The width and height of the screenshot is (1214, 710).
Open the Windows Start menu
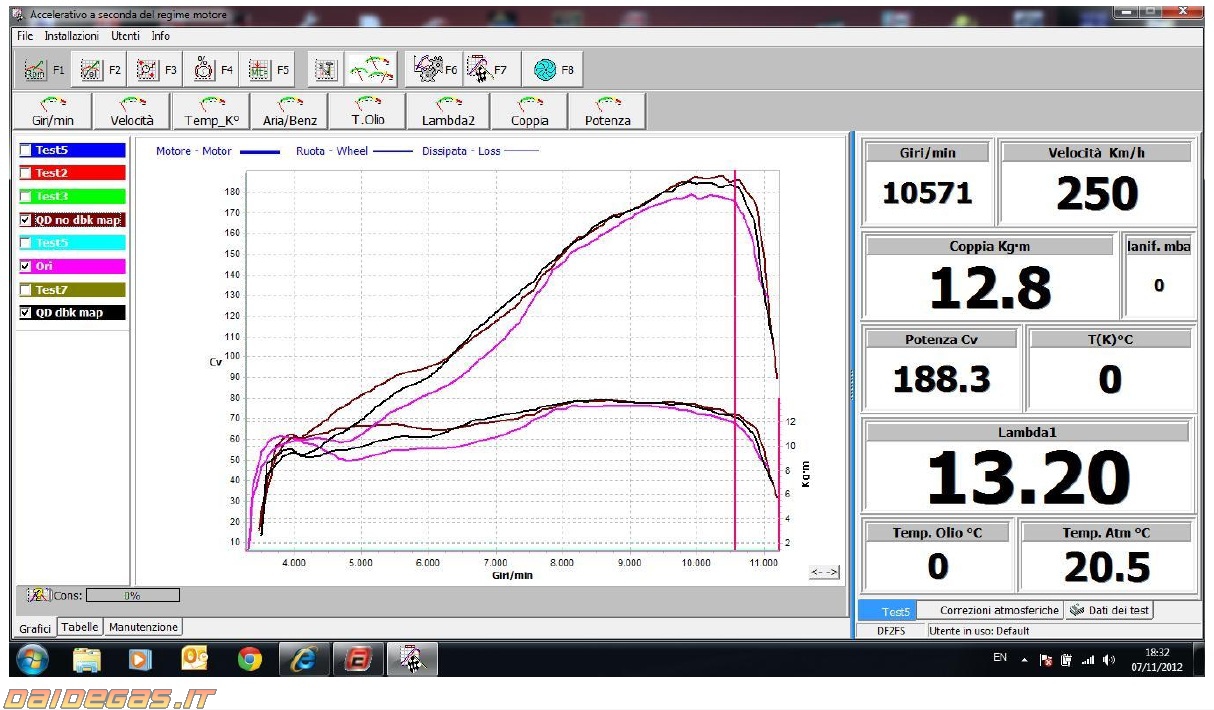(x=31, y=659)
